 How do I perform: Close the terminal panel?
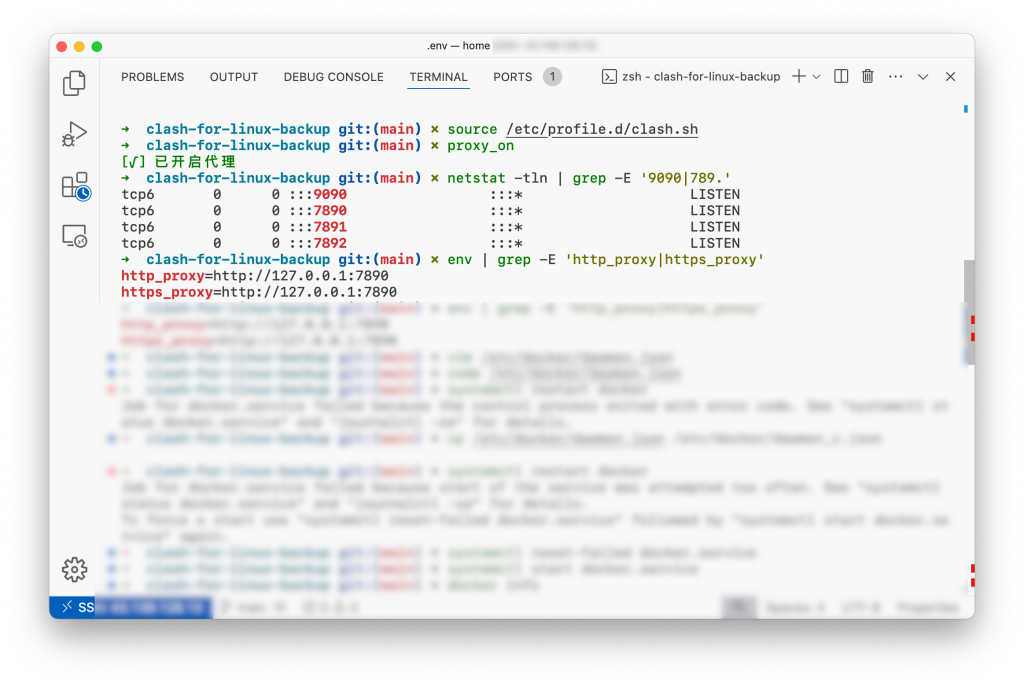click(950, 77)
